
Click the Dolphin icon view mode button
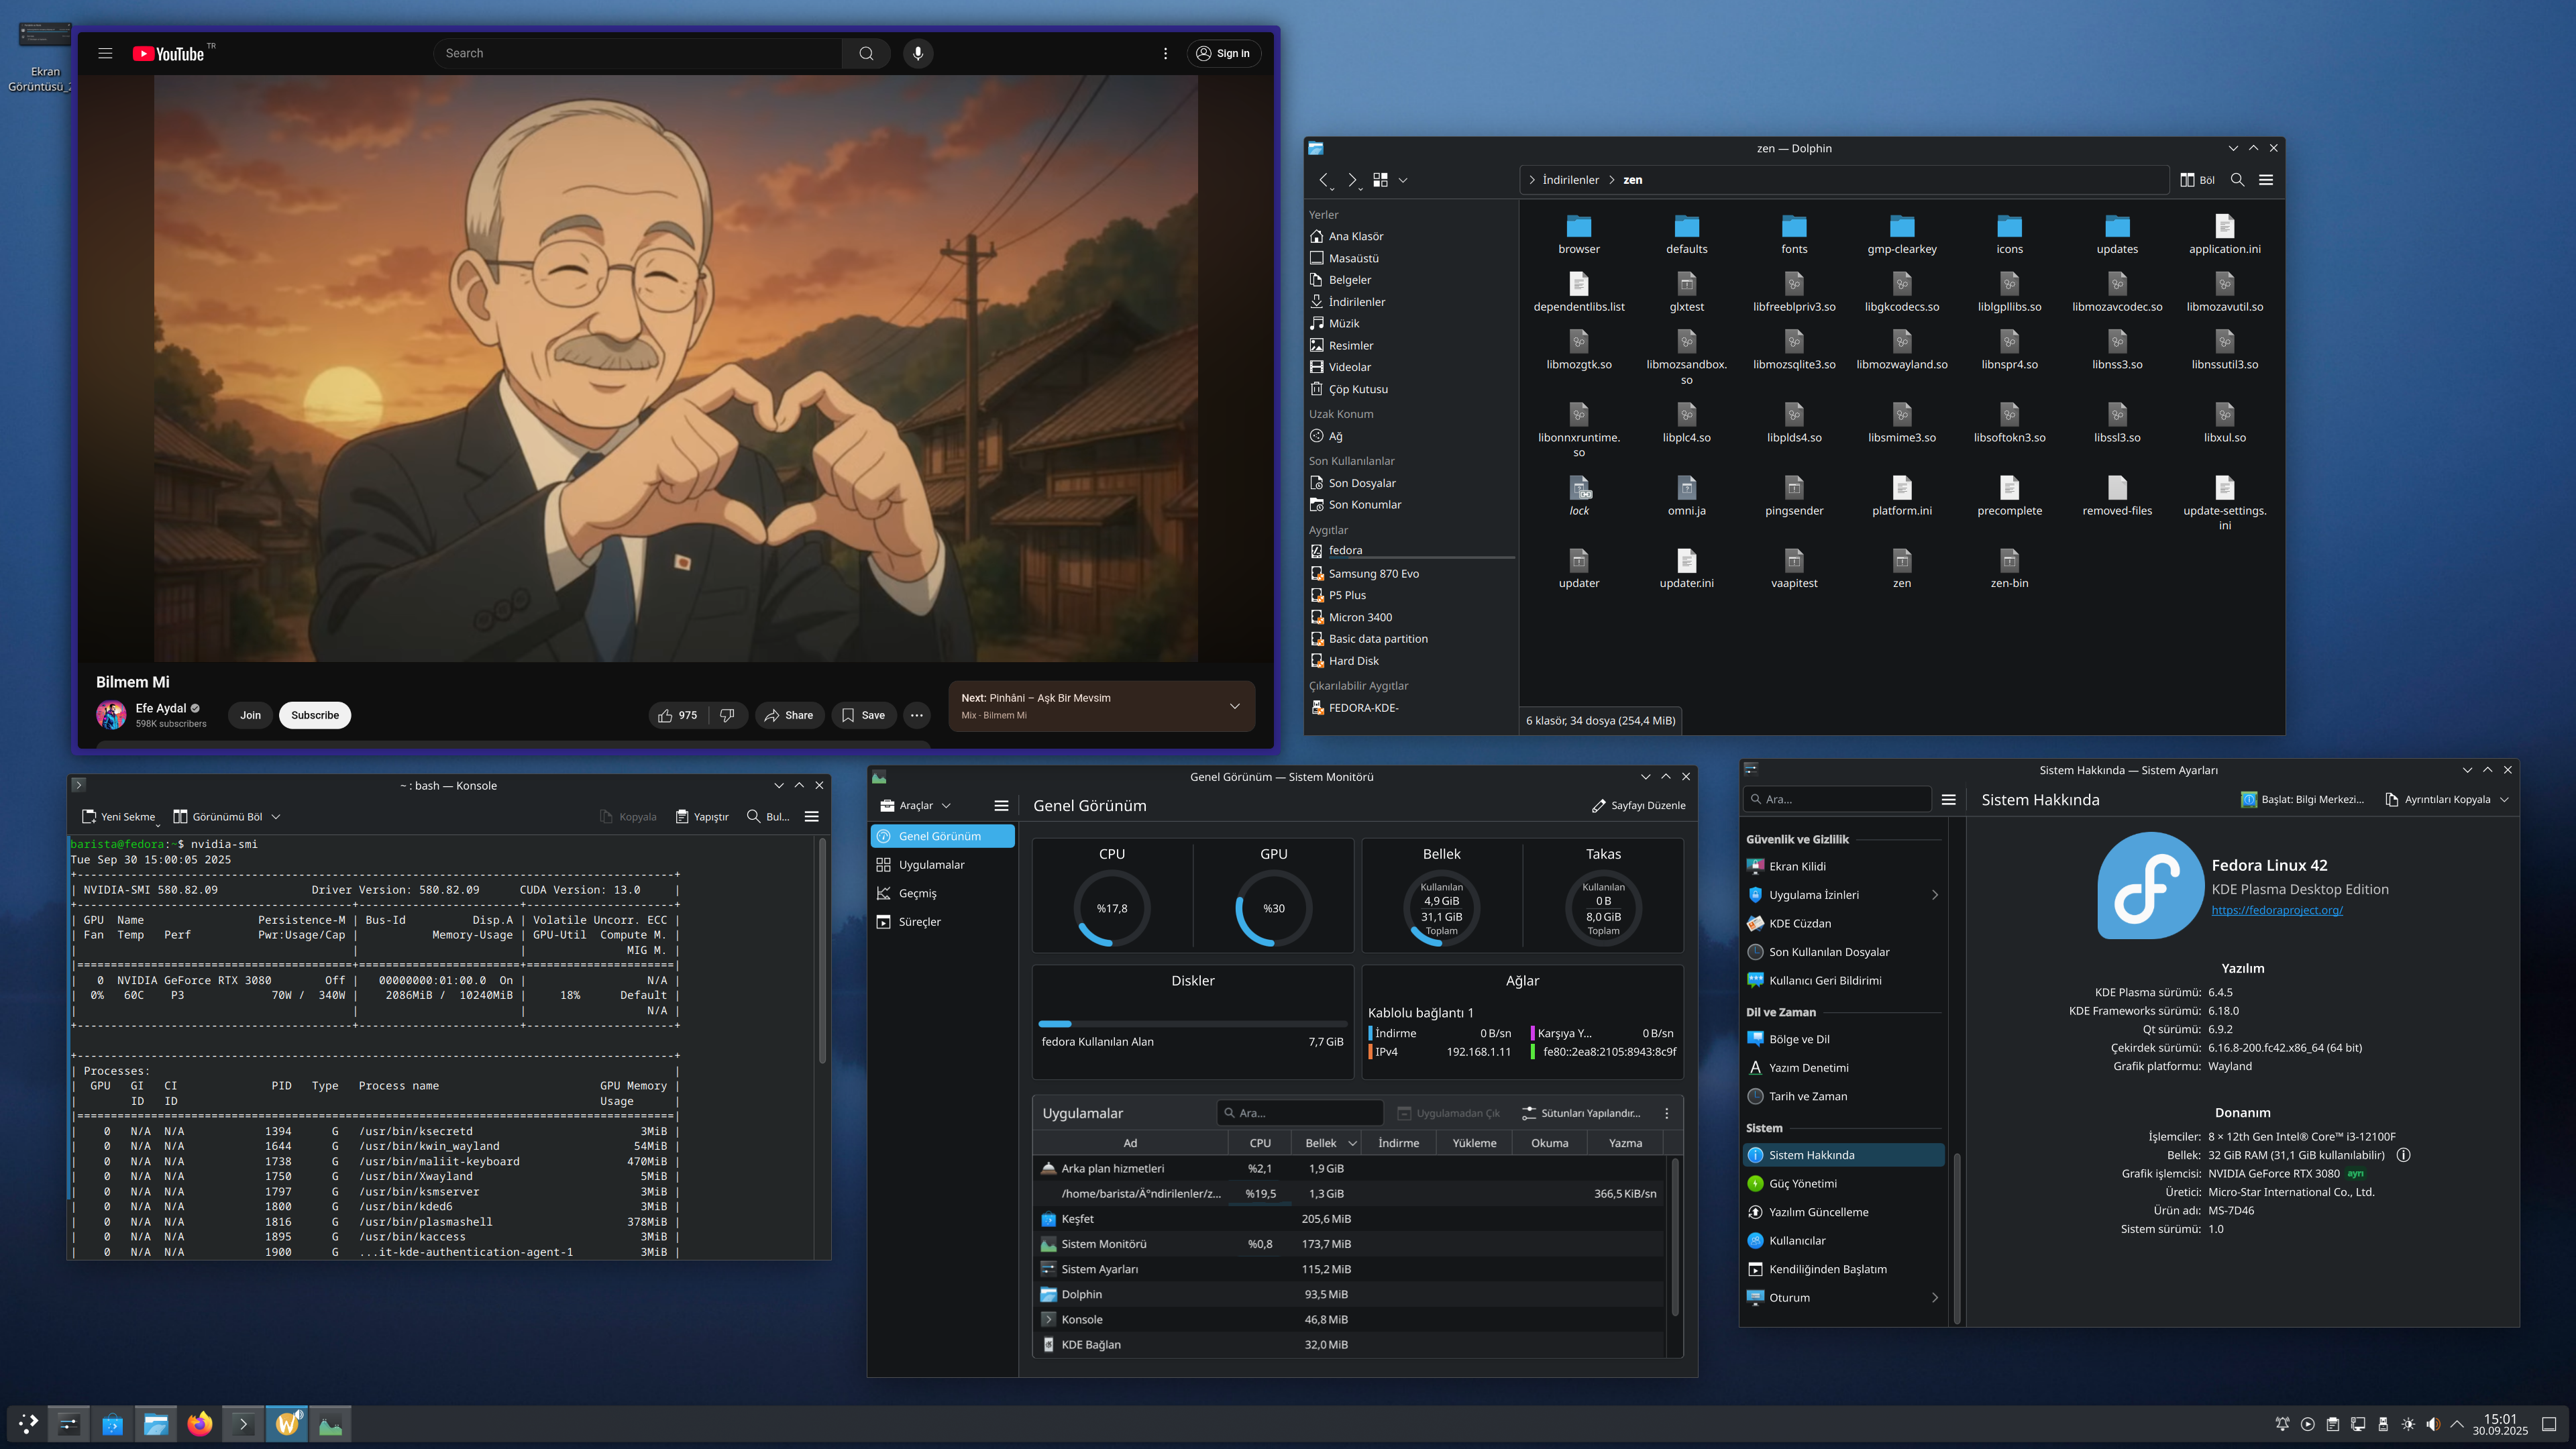click(x=1380, y=180)
